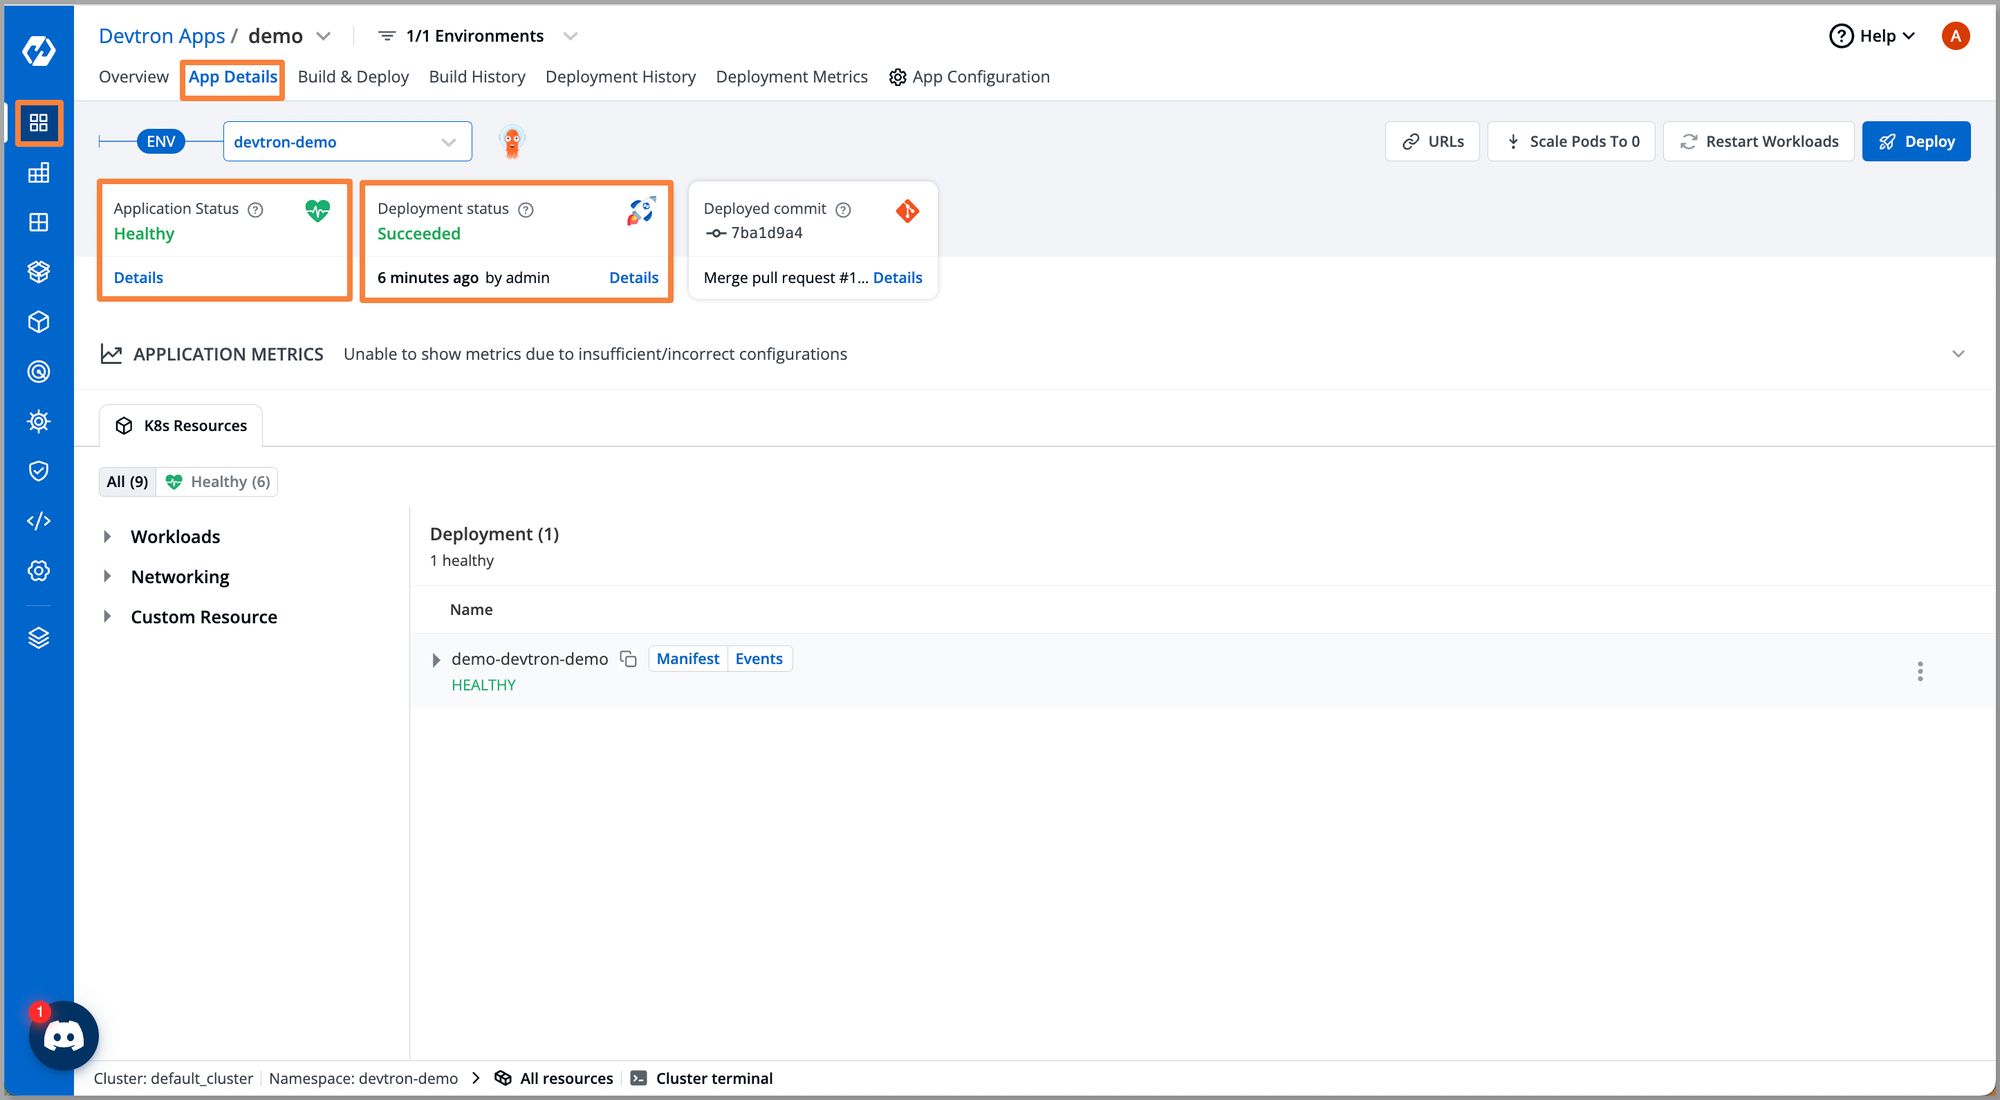
Task: Open the Manifest for demo-devtron-demo
Action: [688, 659]
